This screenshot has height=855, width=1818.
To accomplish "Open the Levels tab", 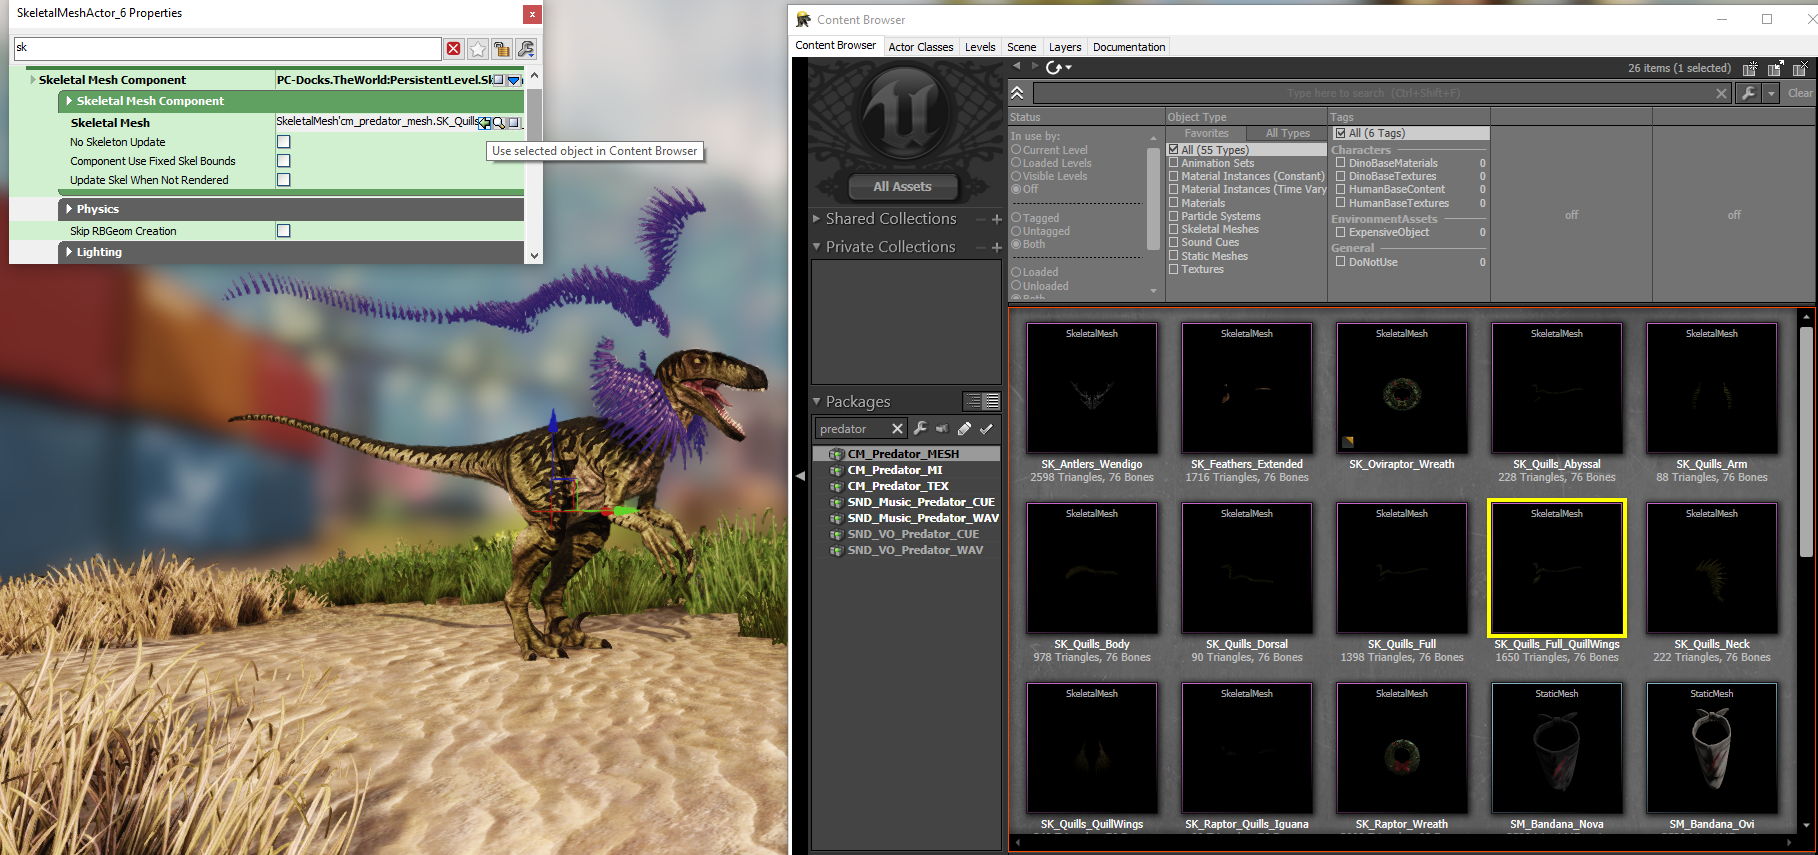I will [980, 47].
